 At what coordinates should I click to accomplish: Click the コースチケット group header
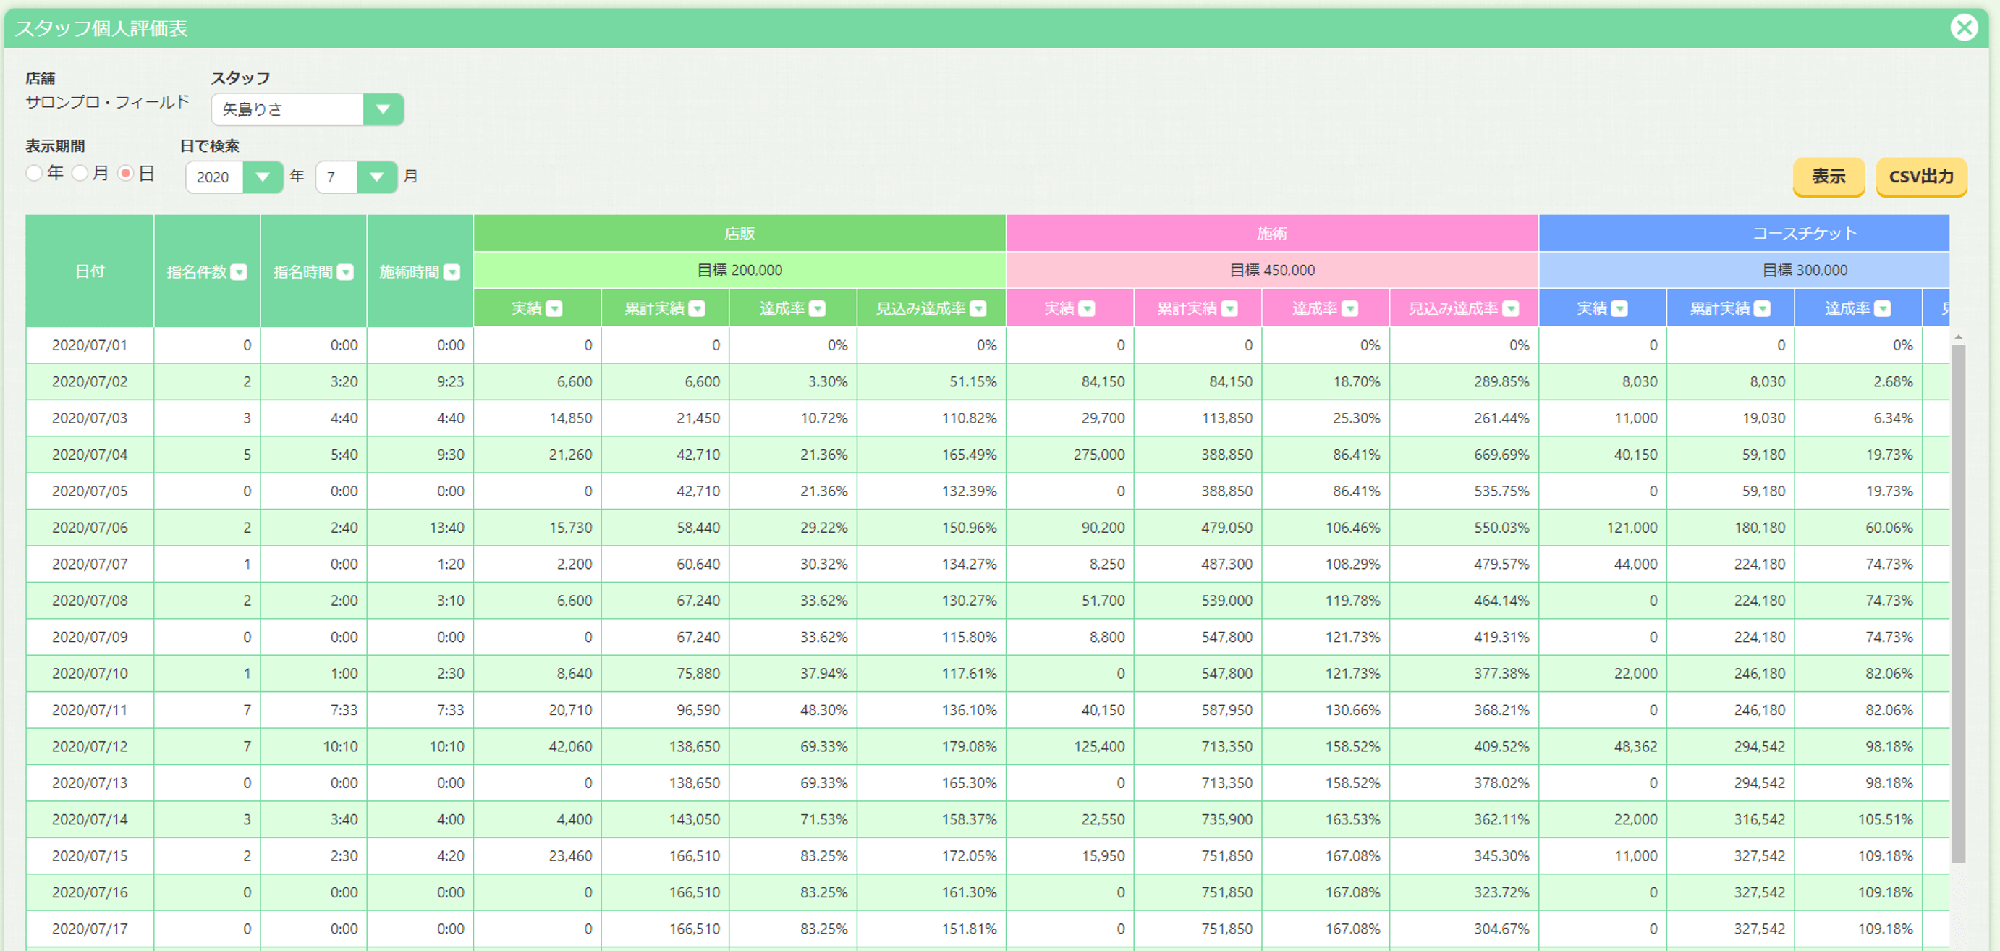(x=1804, y=233)
